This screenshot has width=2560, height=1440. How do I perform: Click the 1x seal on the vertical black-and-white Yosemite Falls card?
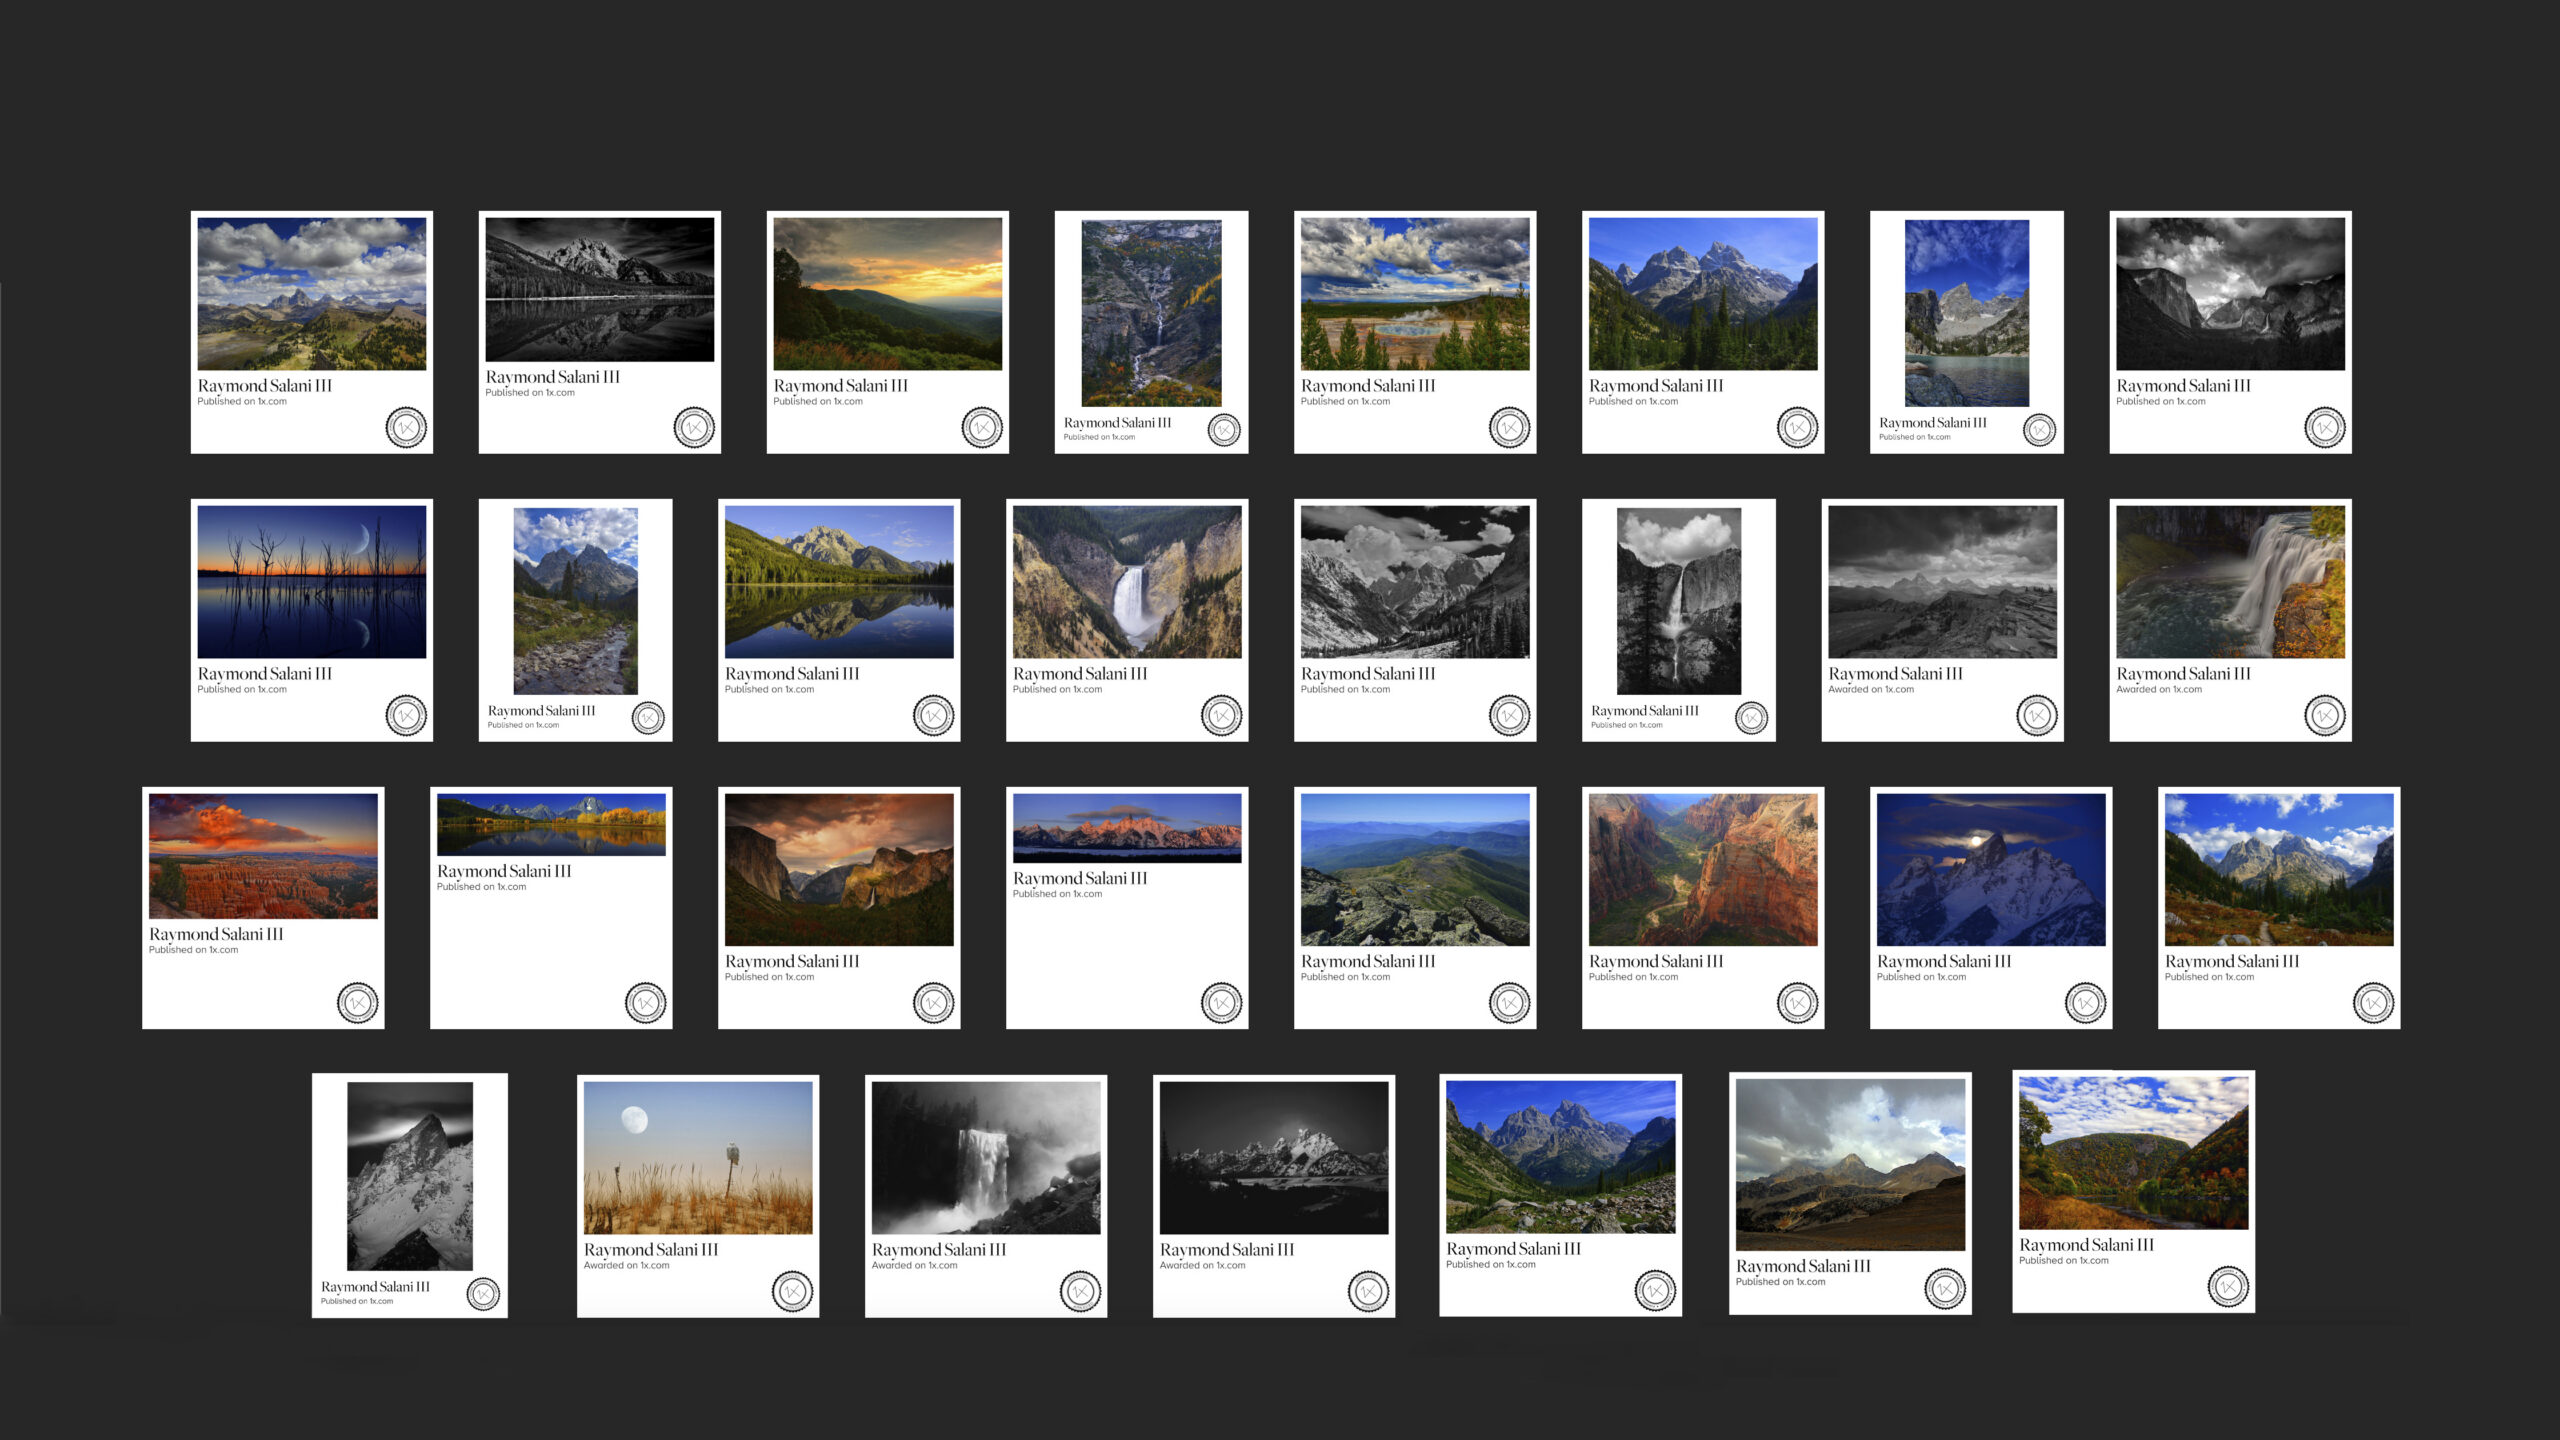(x=1751, y=718)
